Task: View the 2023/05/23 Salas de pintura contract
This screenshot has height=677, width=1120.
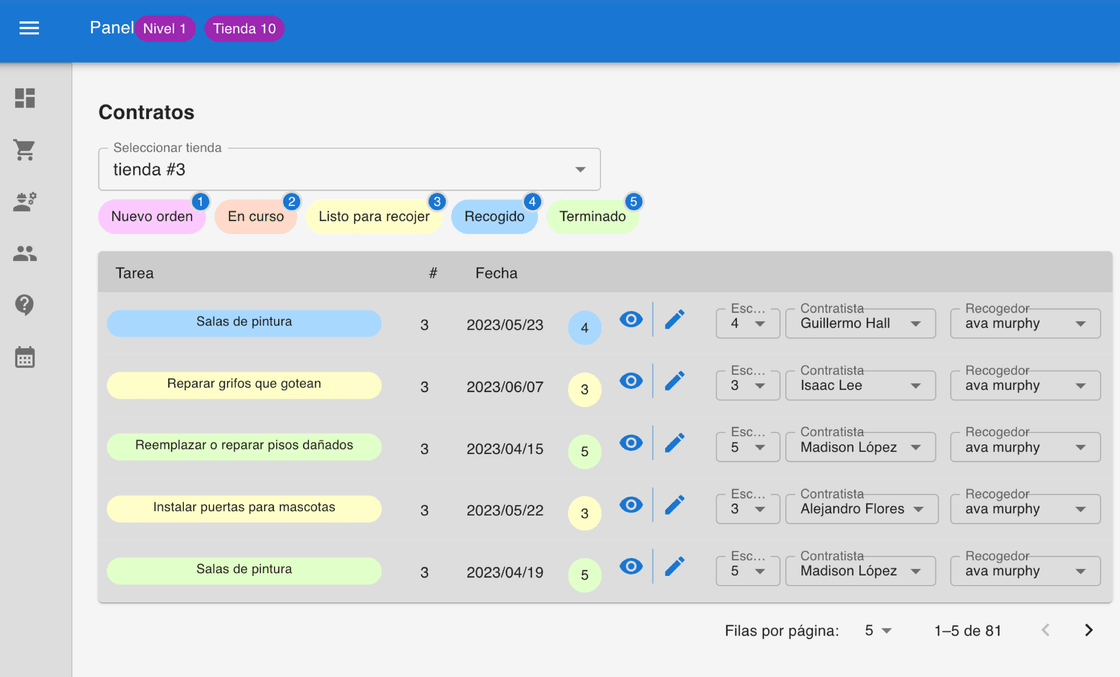Action: tap(631, 320)
